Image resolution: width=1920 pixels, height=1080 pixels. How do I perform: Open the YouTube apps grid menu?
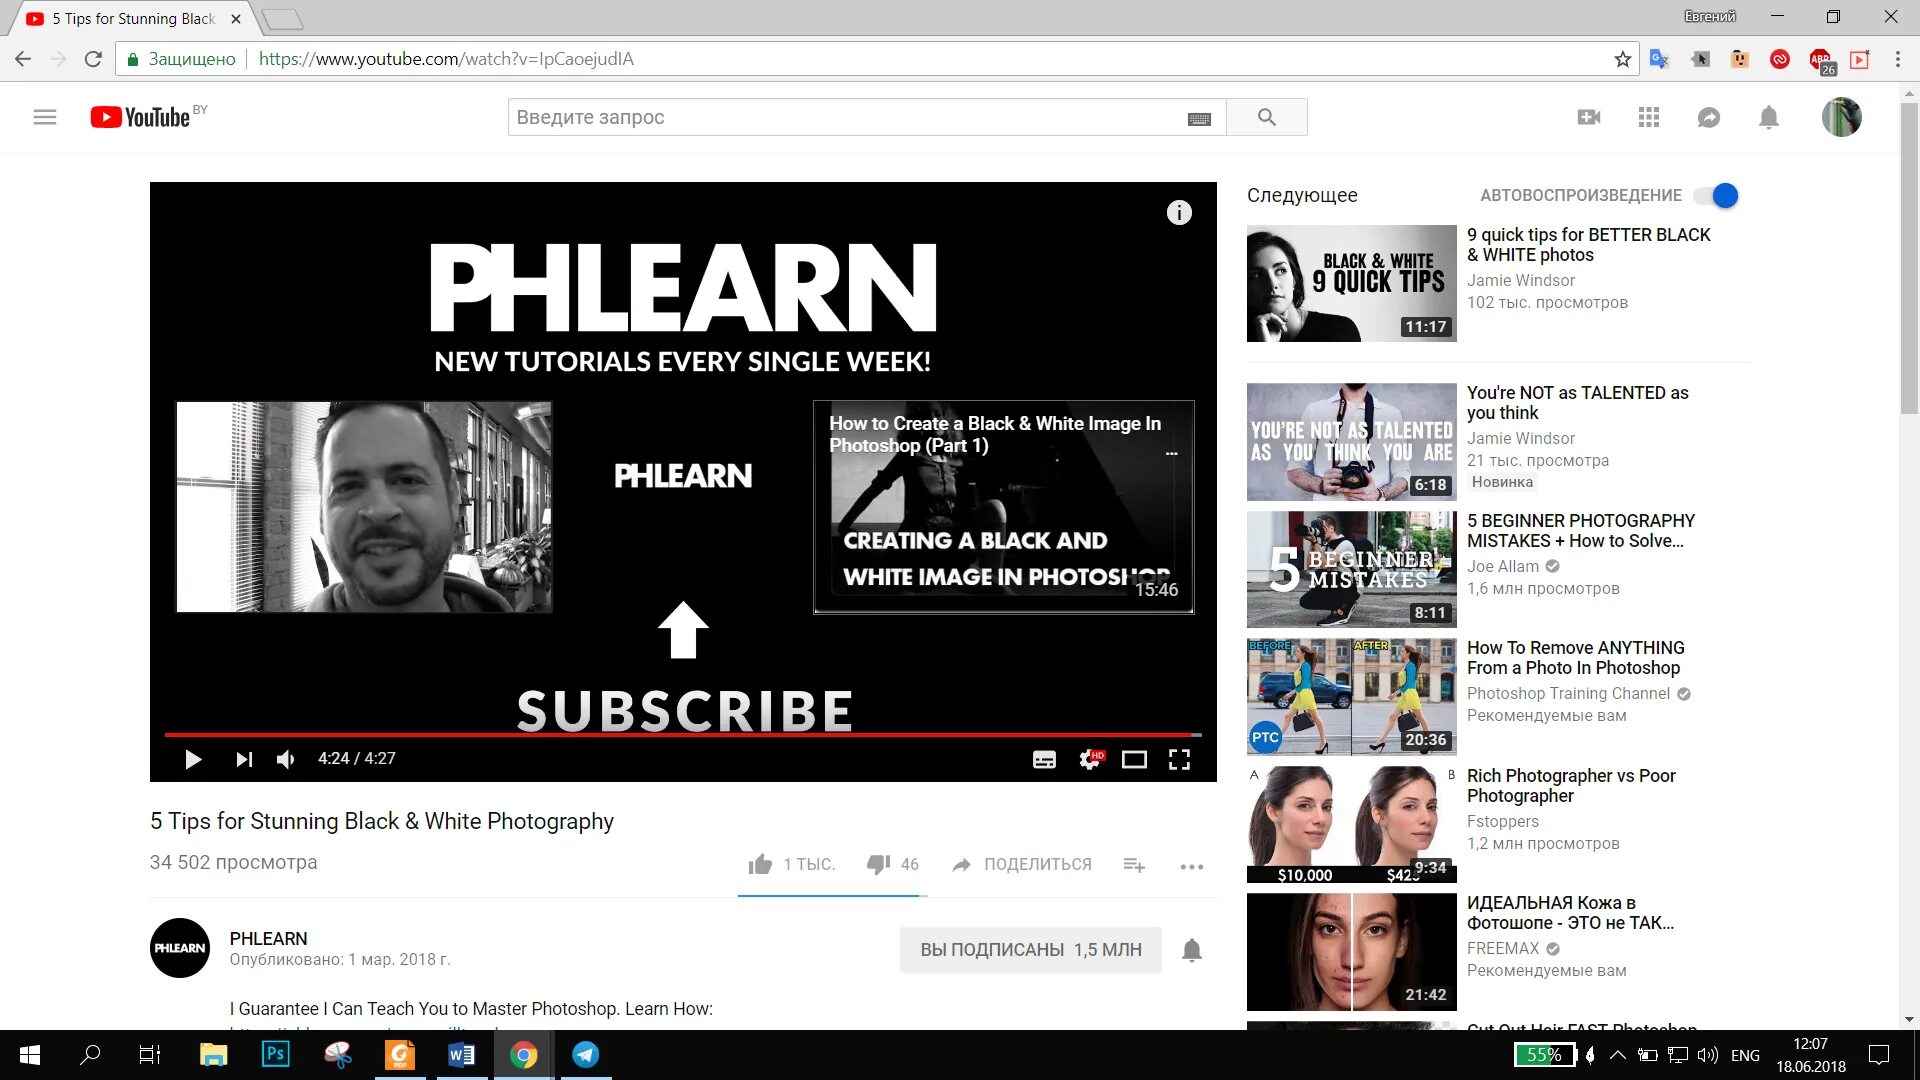pos(1649,117)
